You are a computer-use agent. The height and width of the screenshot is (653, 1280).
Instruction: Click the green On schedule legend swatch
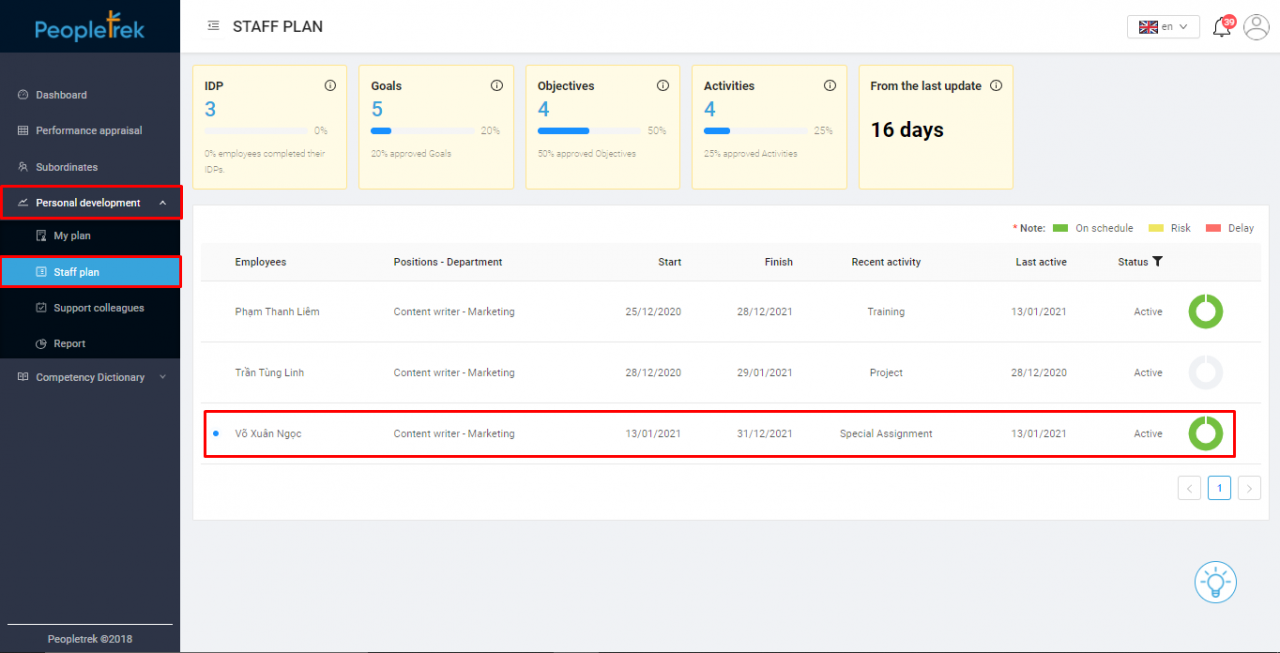(1061, 228)
